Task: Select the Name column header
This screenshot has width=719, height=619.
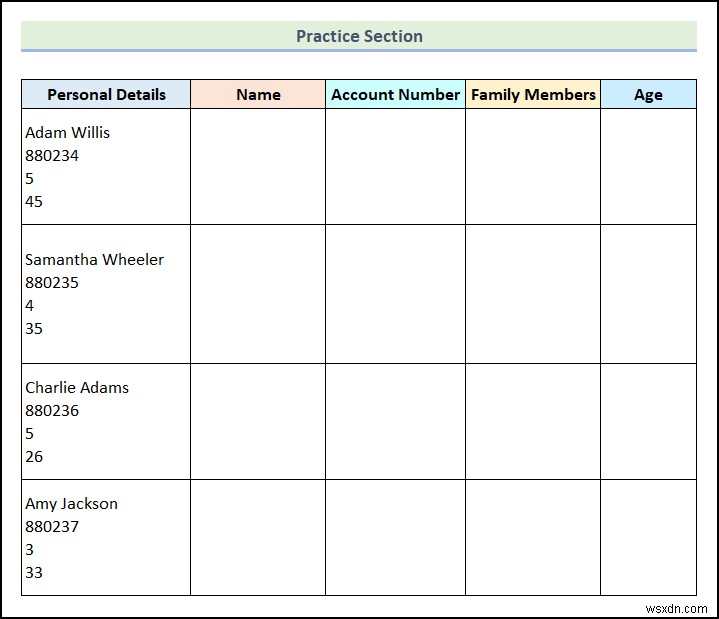Action: click(258, 94)
